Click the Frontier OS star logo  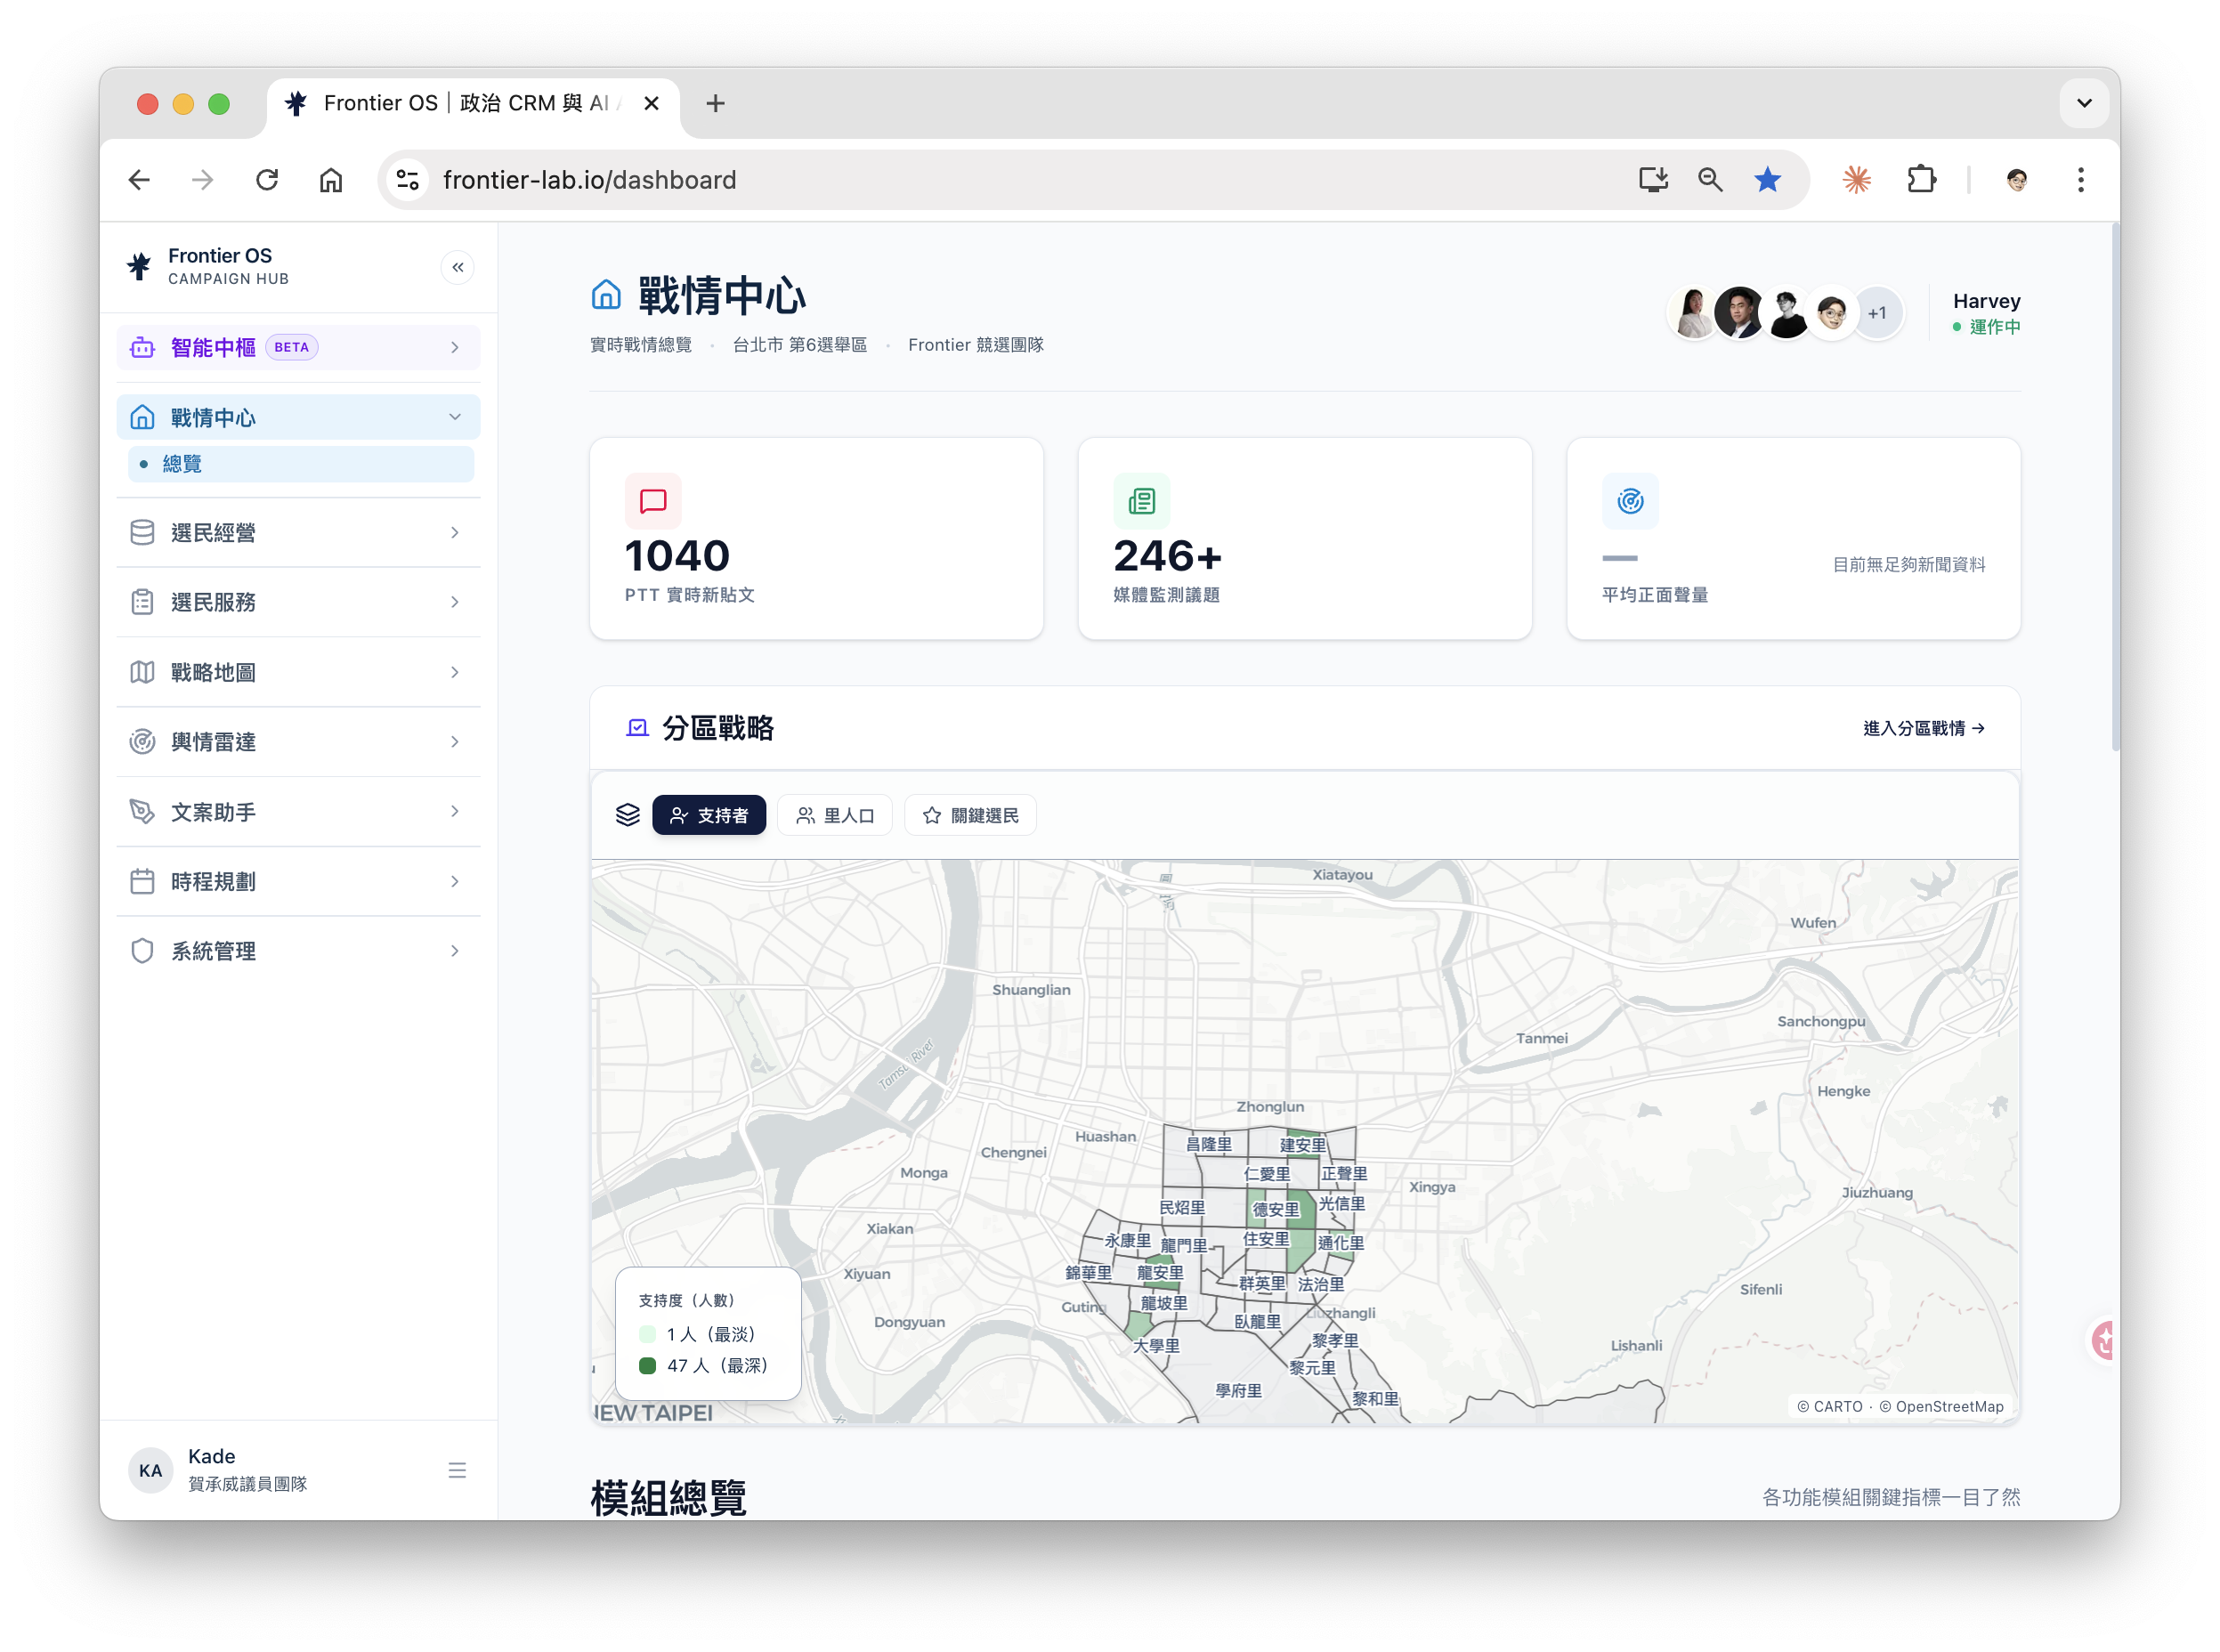[140, 267]
